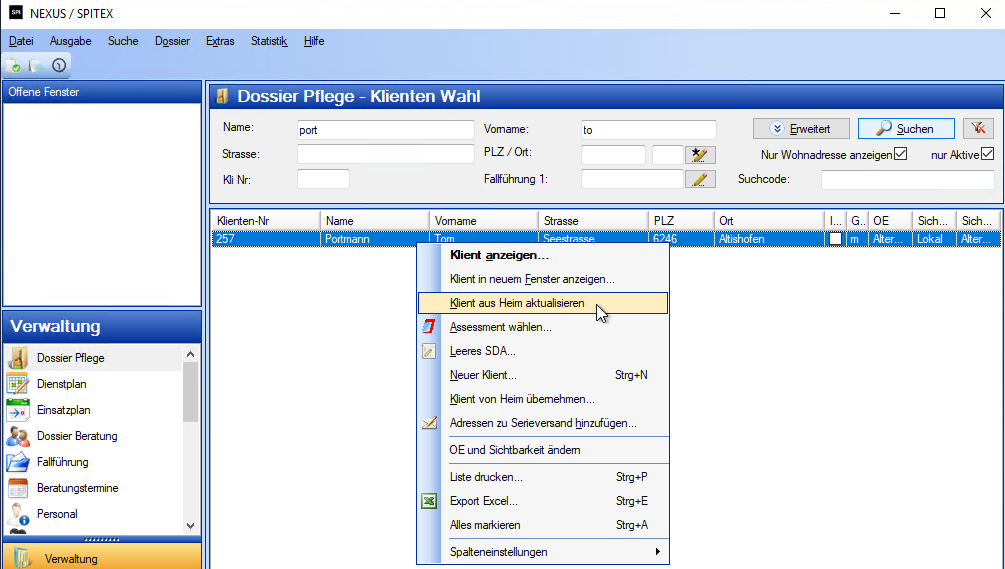Open Fallführung from the sidebar list
Image resolution: width=1005 pixels, height=569 pixels.
coord(62,462)
